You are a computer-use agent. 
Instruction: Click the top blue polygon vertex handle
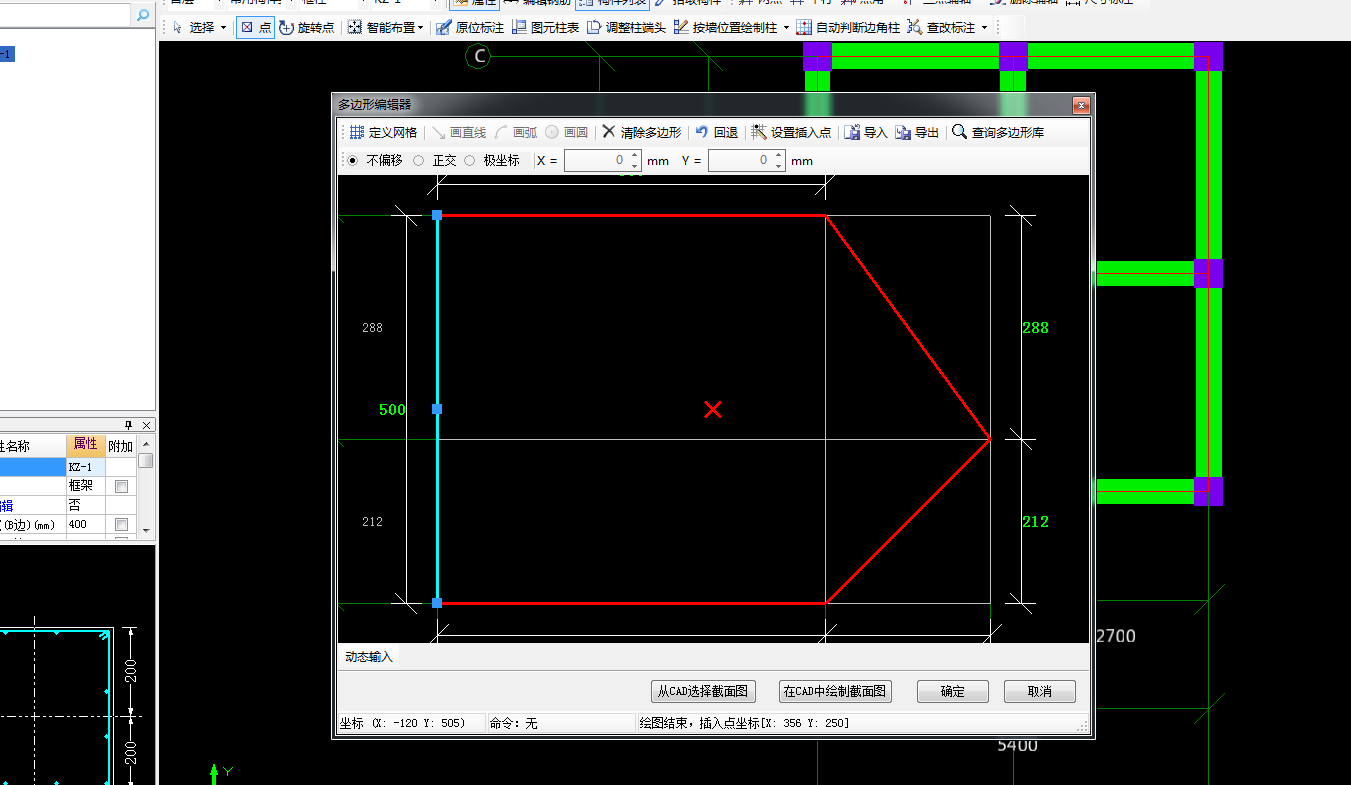pyautogui.click(x=437, y=215)
